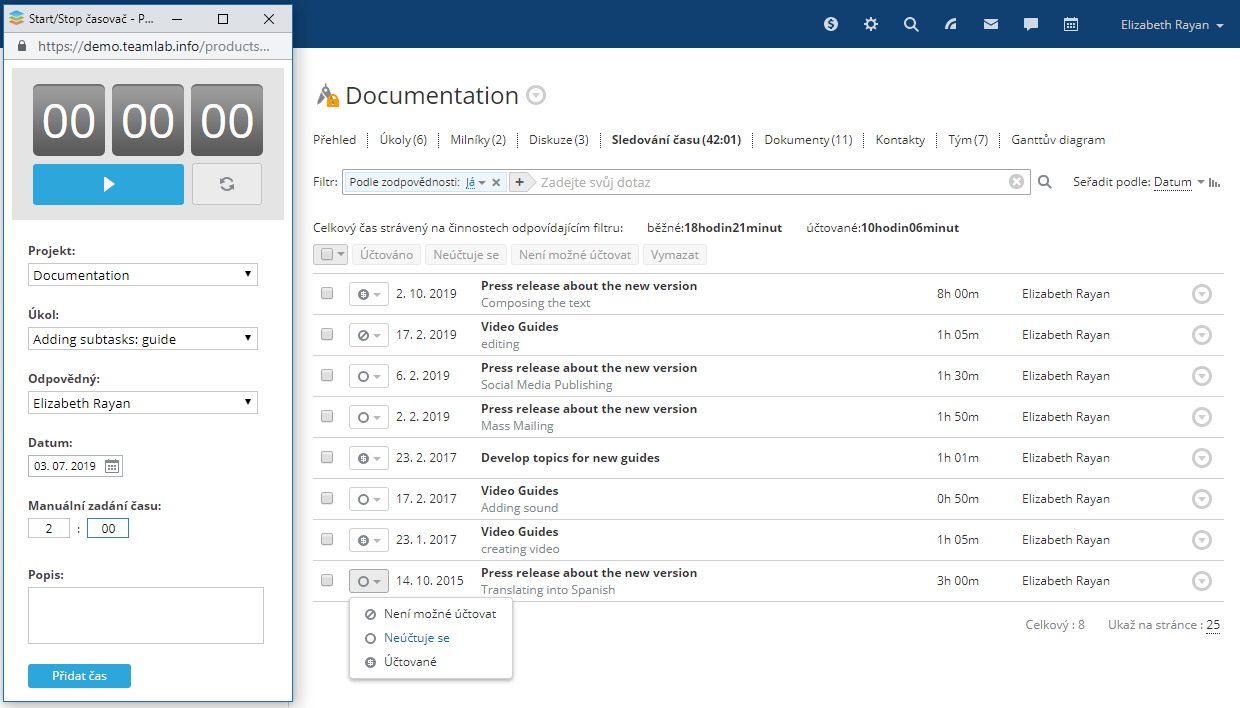Open the chat bubble icon in the header
The width and height of the screenshot is (1240, 708).
point(1031,25)
